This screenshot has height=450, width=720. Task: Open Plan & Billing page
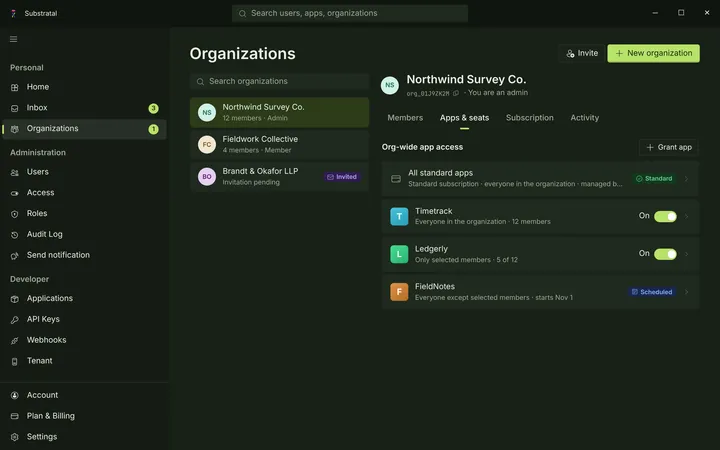point(84,416)
